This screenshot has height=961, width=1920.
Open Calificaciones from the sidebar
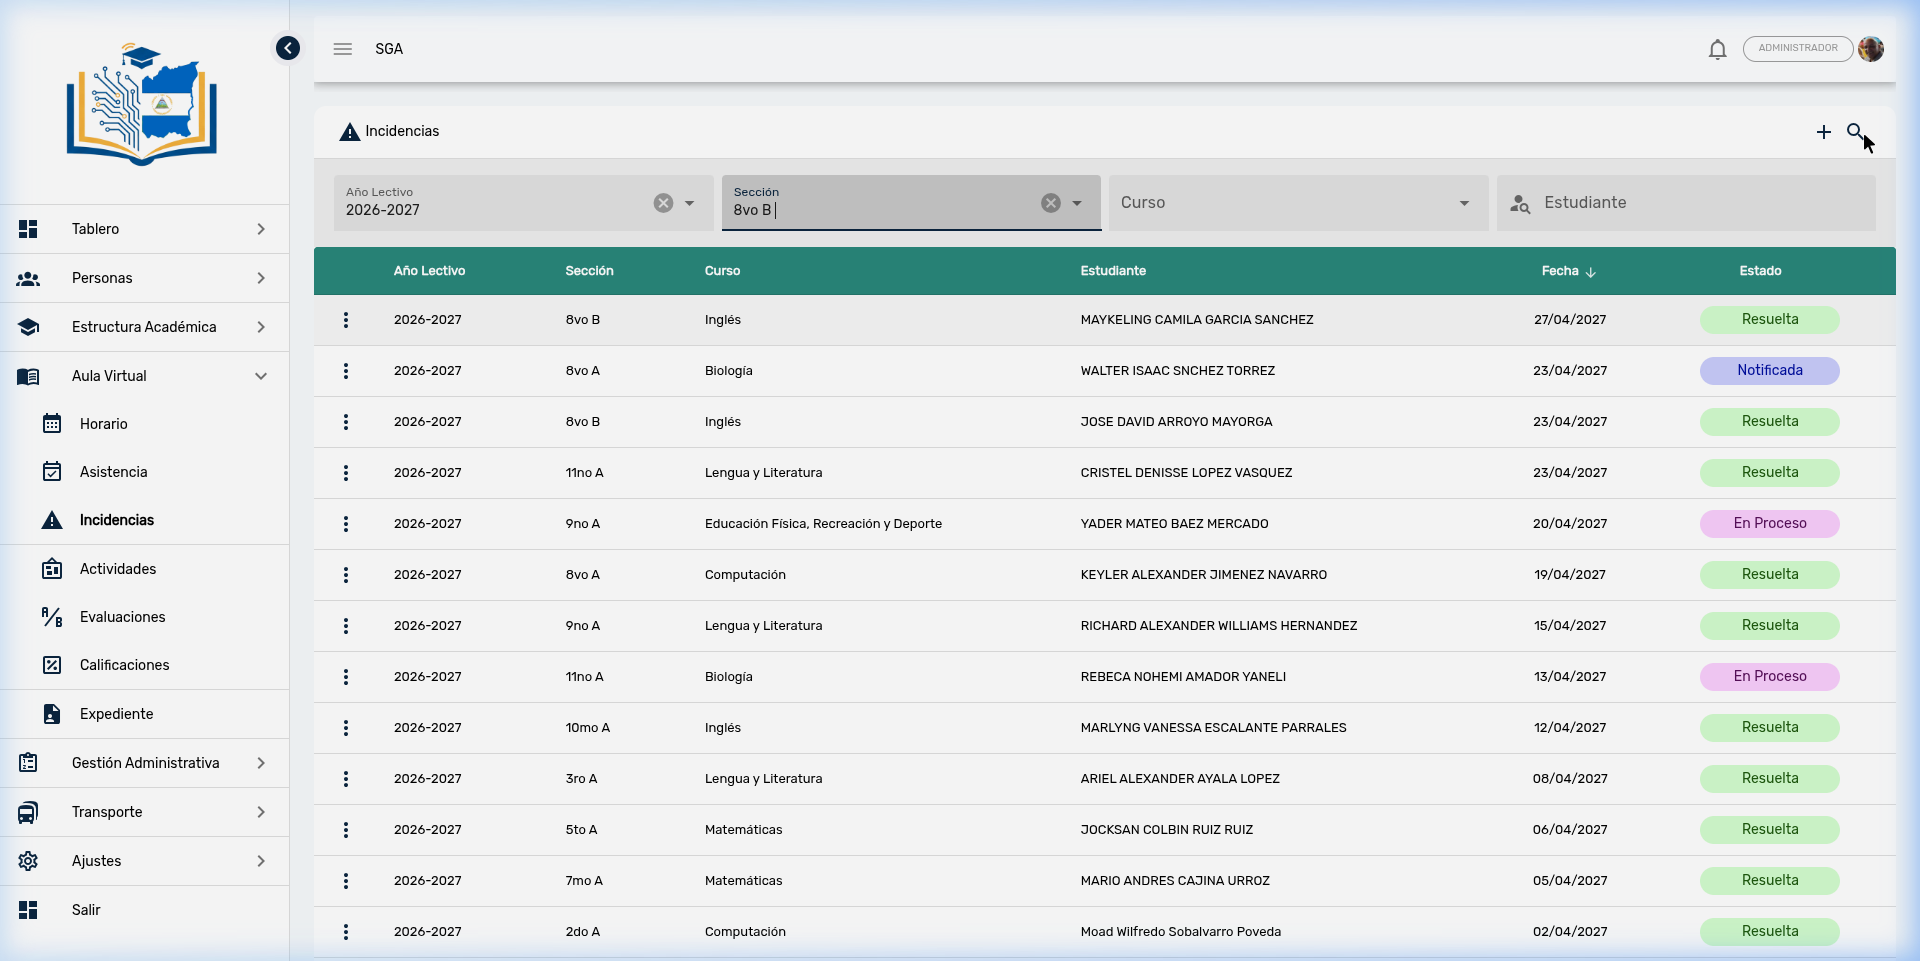124,665
